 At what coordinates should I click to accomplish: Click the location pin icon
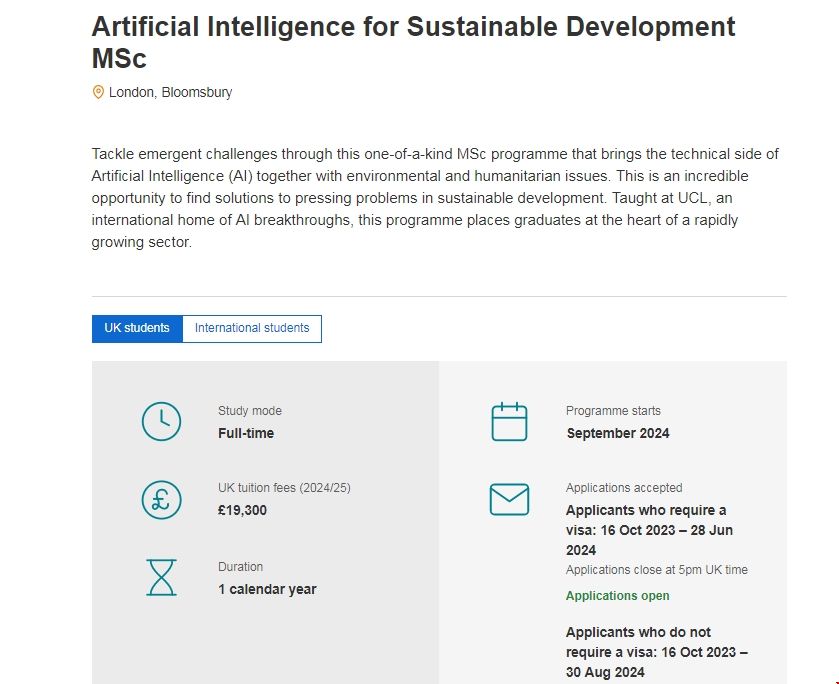click(98, 92)
